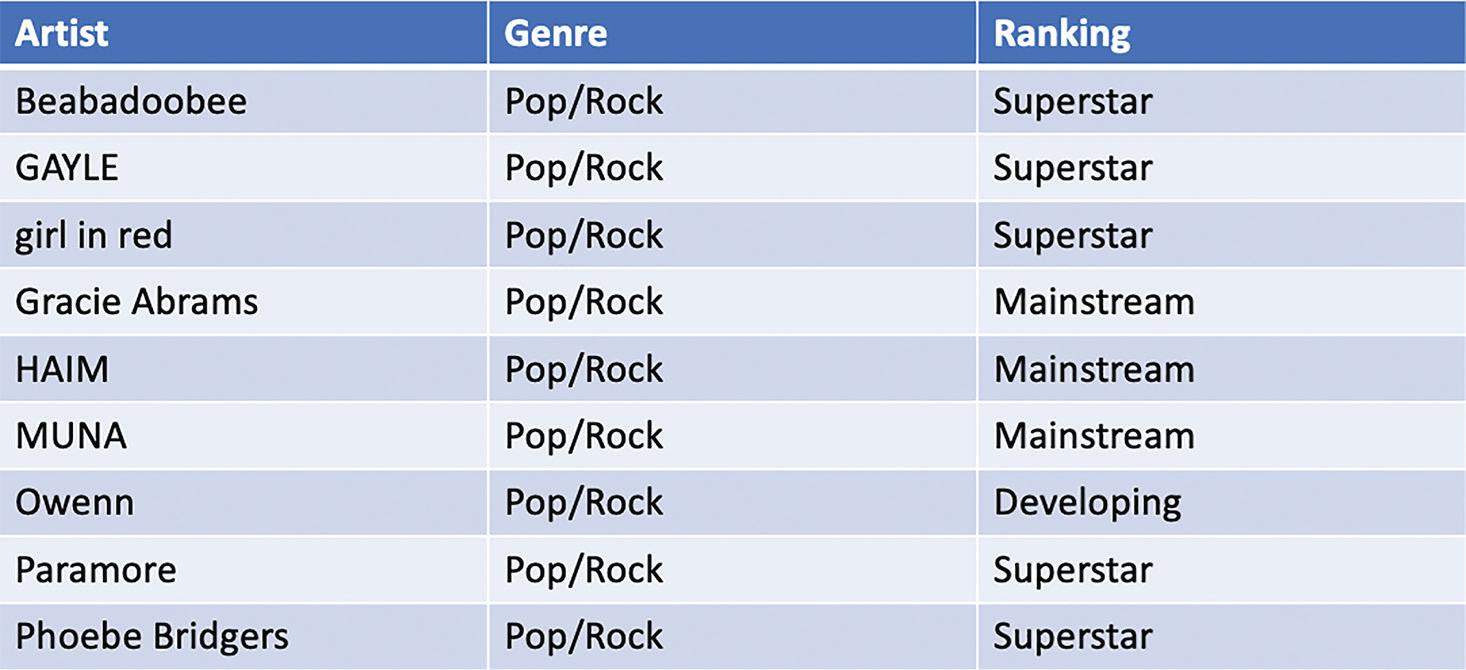Click the Genre column header
This screenshot has width=1466, height=670.
coord(555,33)
